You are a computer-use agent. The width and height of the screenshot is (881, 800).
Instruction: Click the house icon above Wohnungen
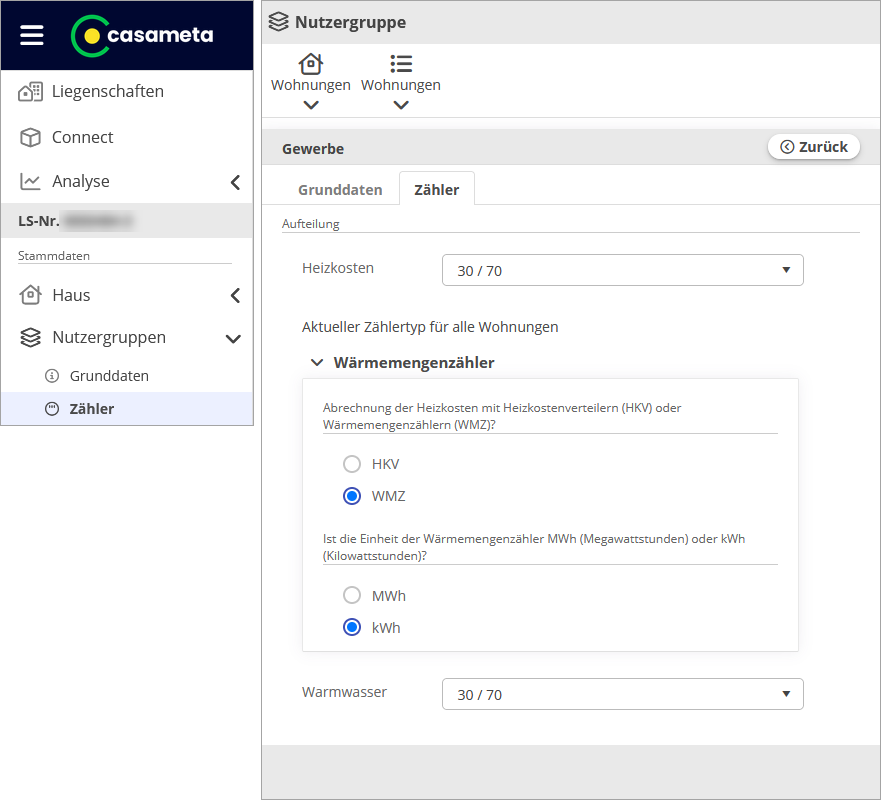pyautogui.click(x=311, y=64)
